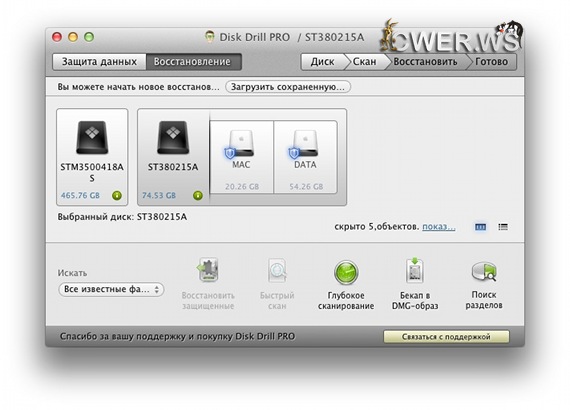Viewport: 570px width, 410px height.
Task: Click Восстановить защищенные icon
Action: pos(208,270)
